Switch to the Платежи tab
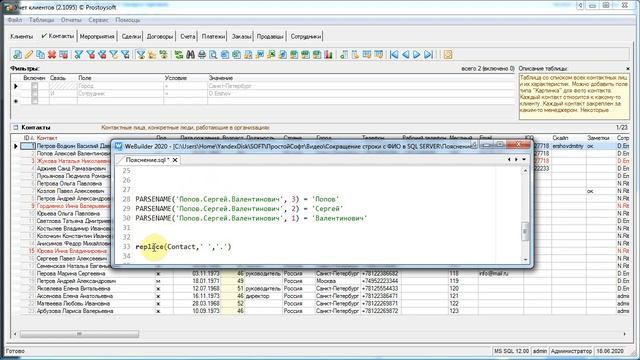This screenshot has width=640, height=360. (213, 36)
